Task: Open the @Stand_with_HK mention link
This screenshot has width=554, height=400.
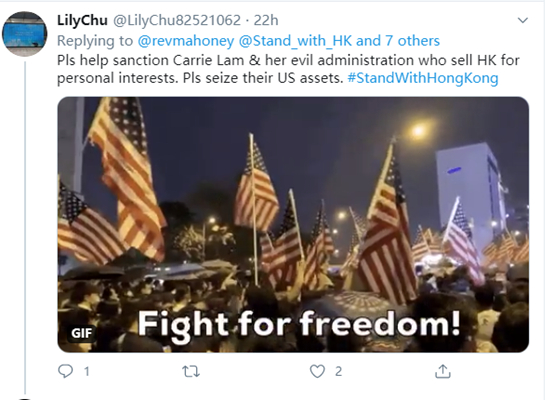Action: point(295,41)
